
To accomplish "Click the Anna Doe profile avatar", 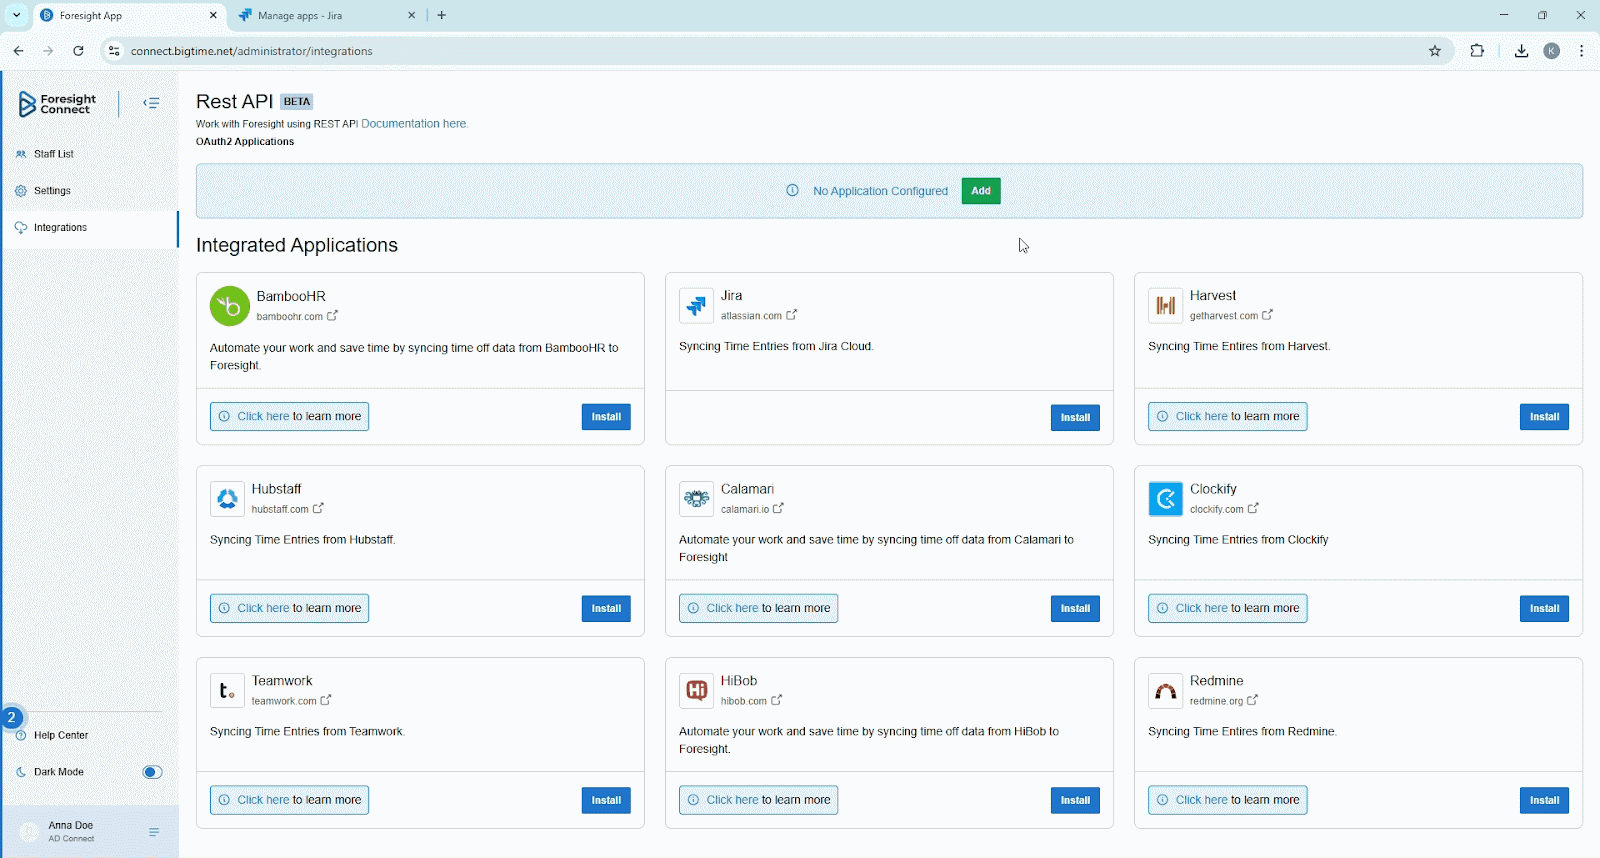I will point(29,832).
